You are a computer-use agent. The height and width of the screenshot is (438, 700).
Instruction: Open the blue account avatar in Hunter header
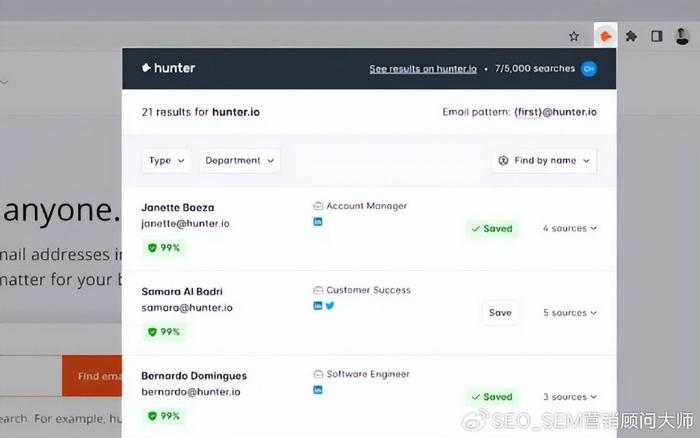(589, 69)
